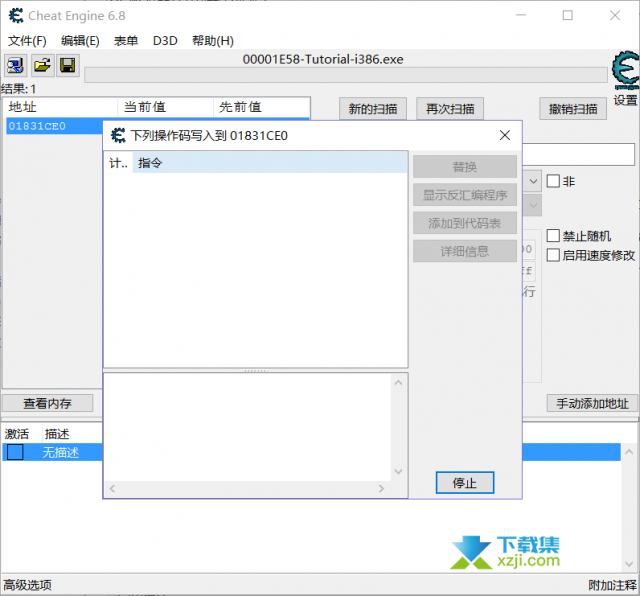This screenshot has height=596, width=640.
Task: Click the scan progress bar
Action: pyautogui.click(x=346, y=75)
